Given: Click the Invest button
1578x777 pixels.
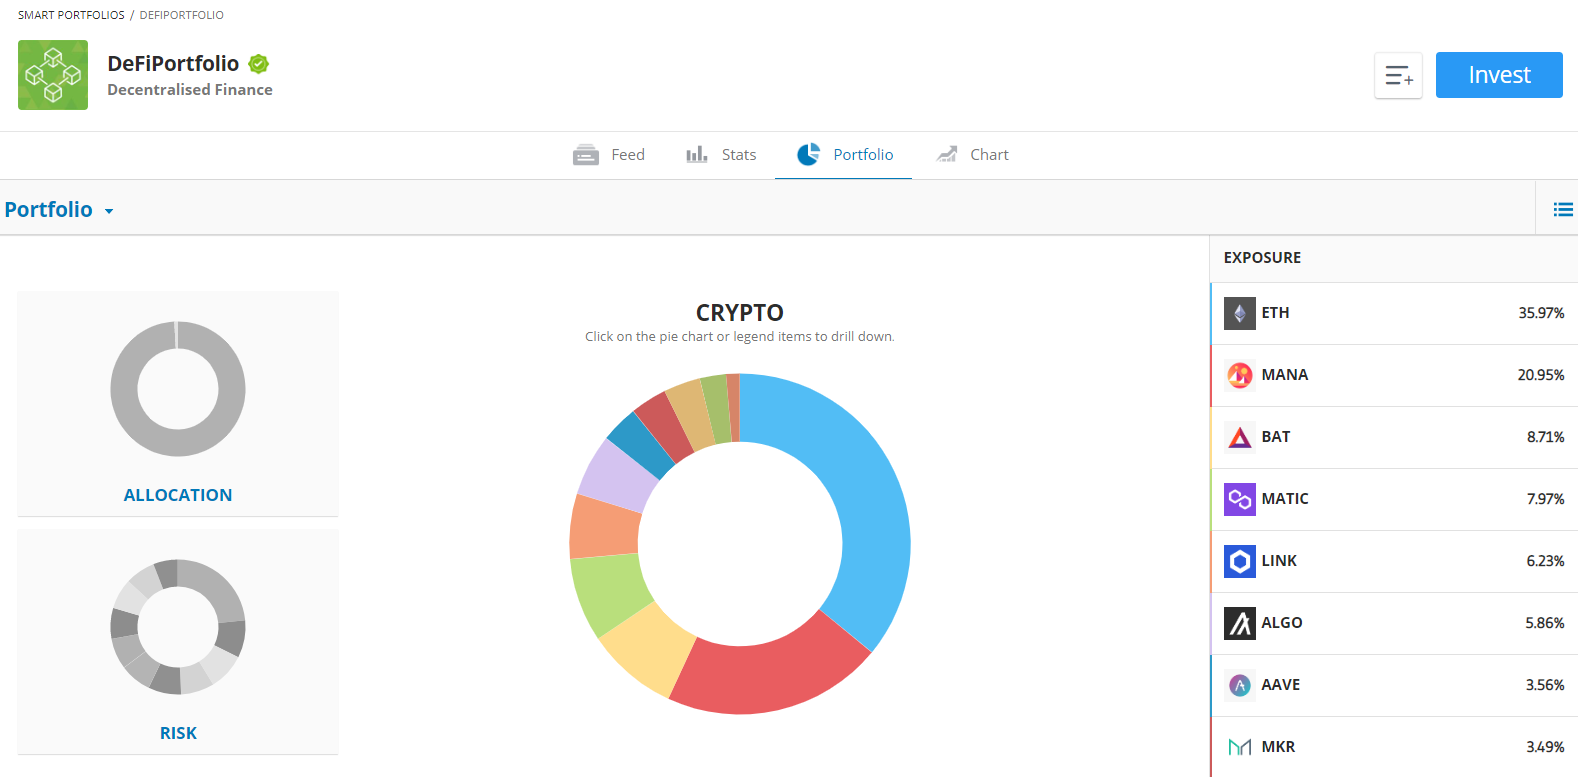Looking at the screenshot, I should coord(1499,75).
